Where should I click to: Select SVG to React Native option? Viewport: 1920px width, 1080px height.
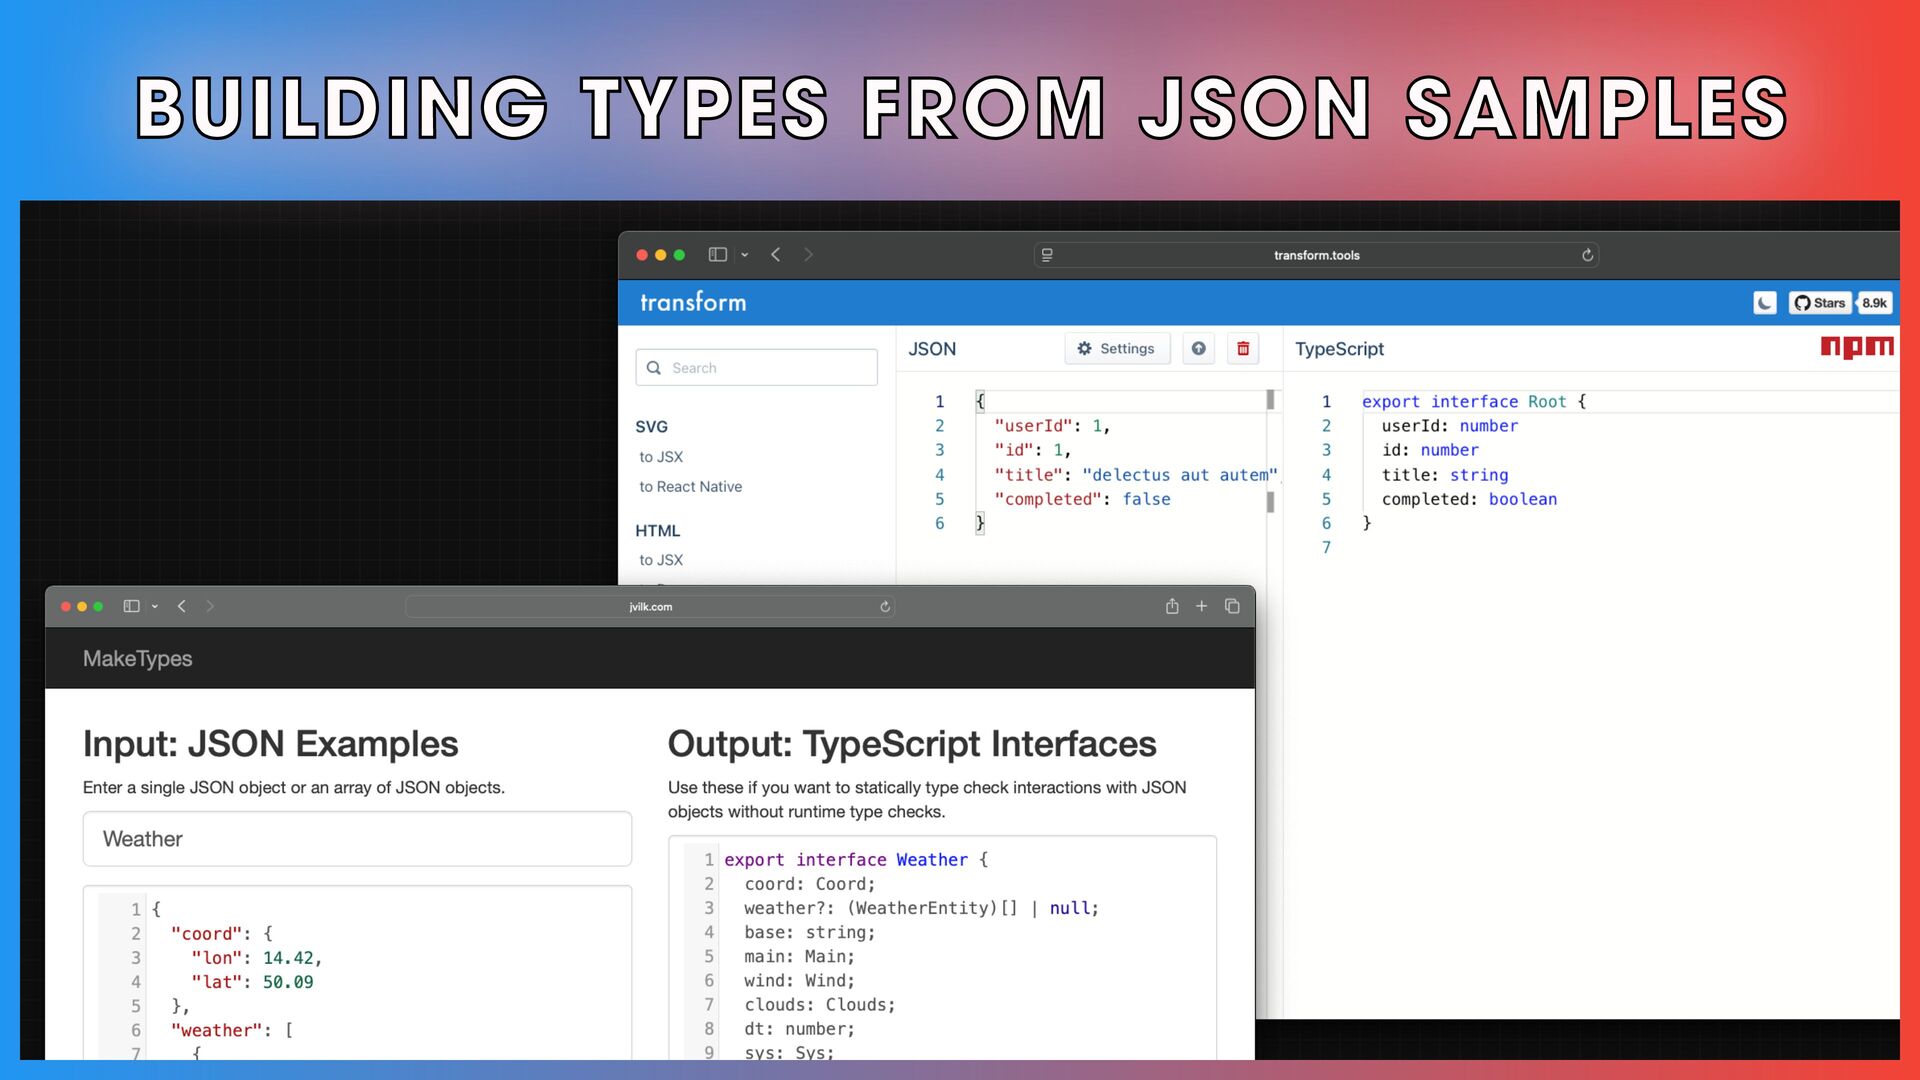coord(690,487)
